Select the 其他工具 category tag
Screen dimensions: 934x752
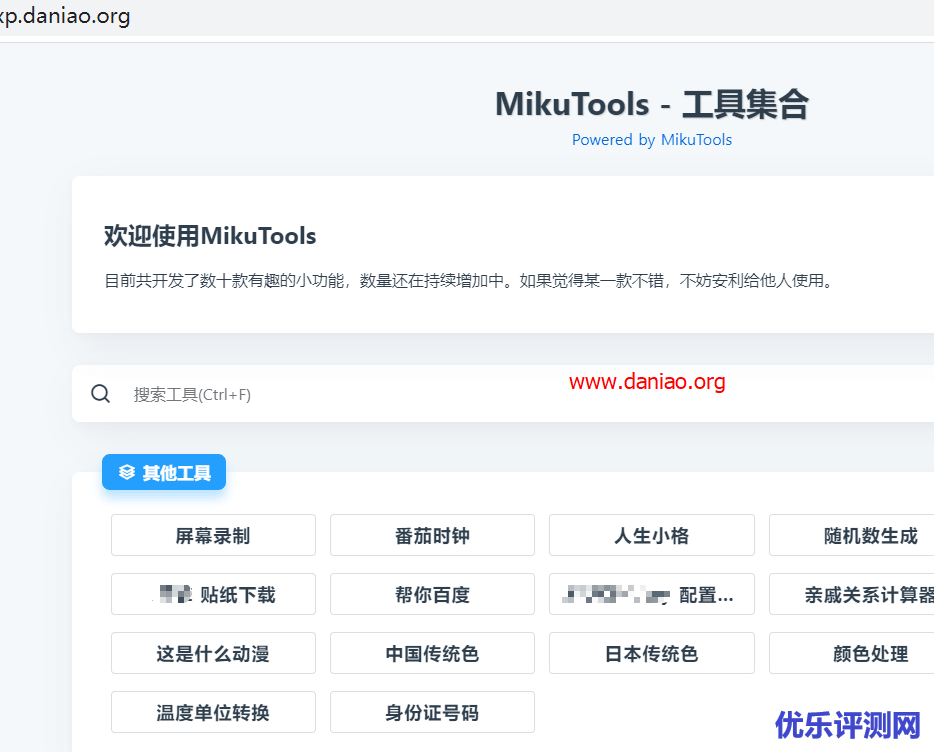point(164,472)
